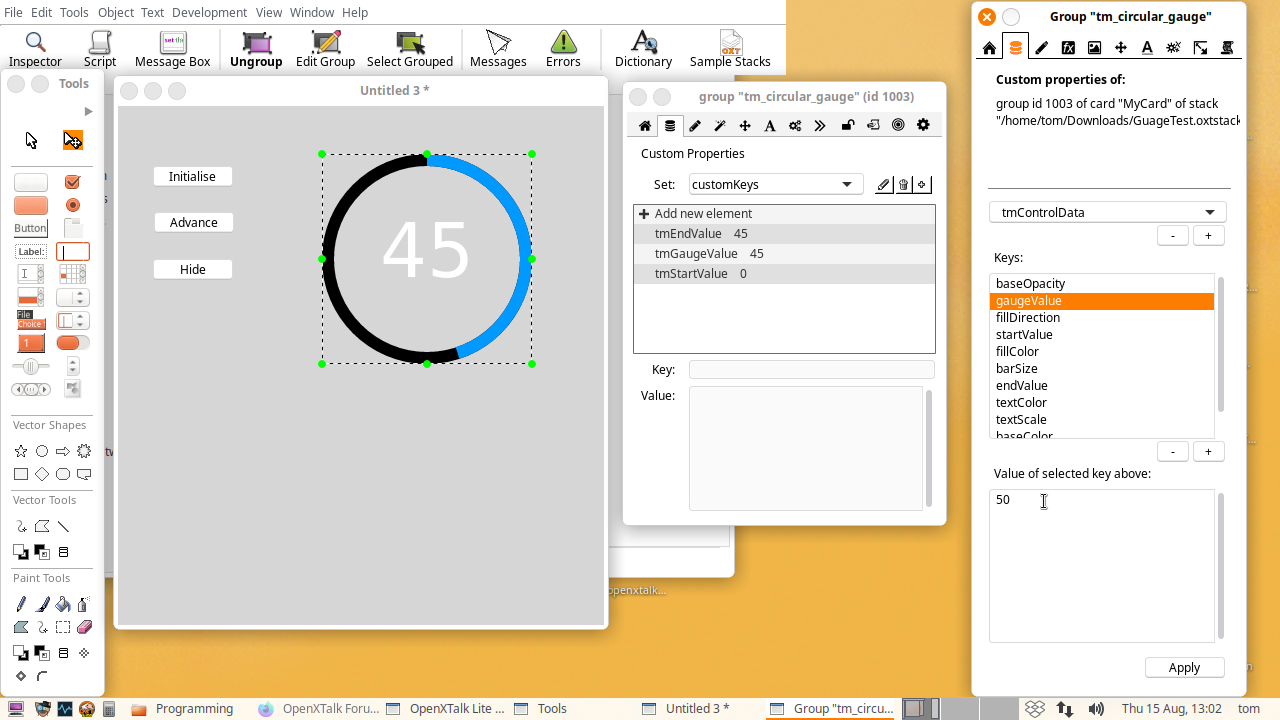
Task: Click the Edit Group toolbar icon
Action: (x=326, y=49)
